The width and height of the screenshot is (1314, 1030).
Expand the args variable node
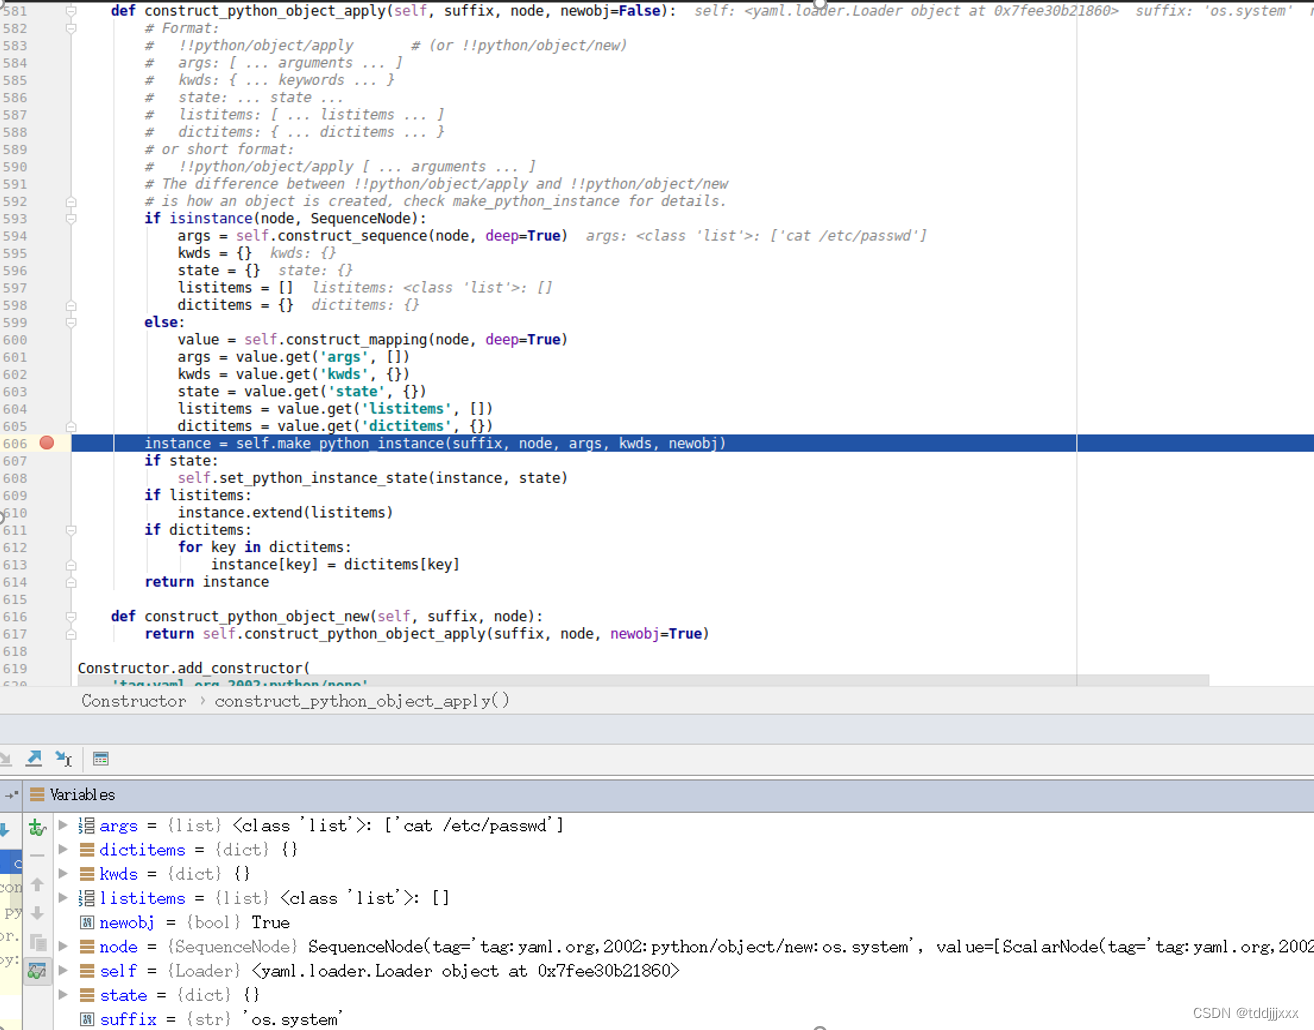[x=63, y=826]
